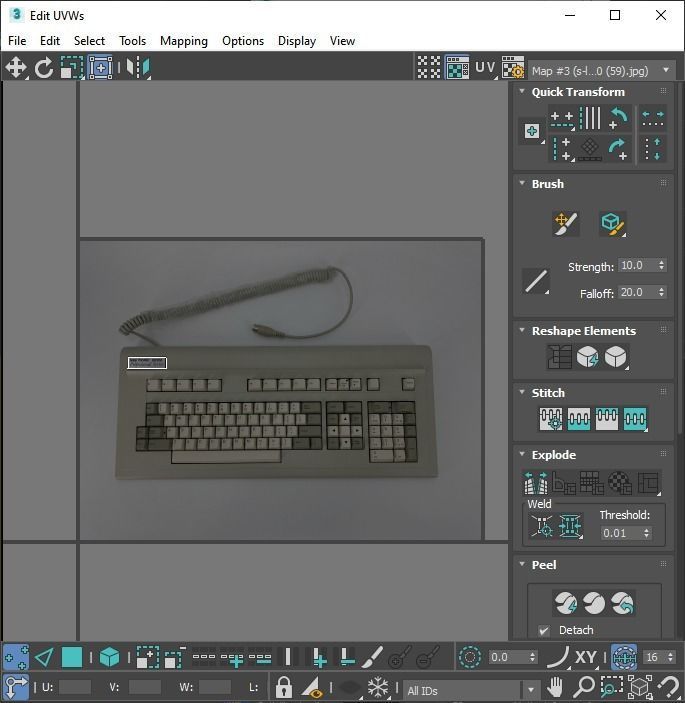Enable Polygon sub-object mode

pos(72,657)
